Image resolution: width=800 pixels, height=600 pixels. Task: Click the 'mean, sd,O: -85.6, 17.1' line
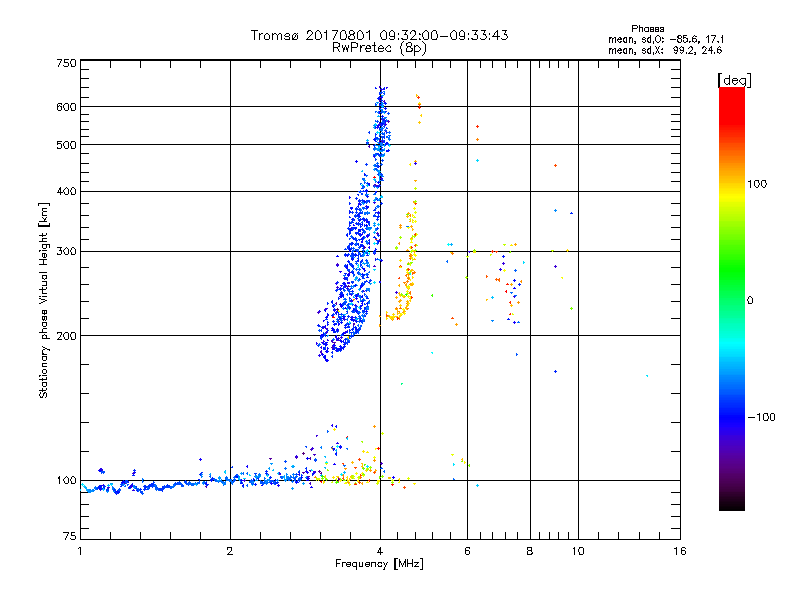666,39
